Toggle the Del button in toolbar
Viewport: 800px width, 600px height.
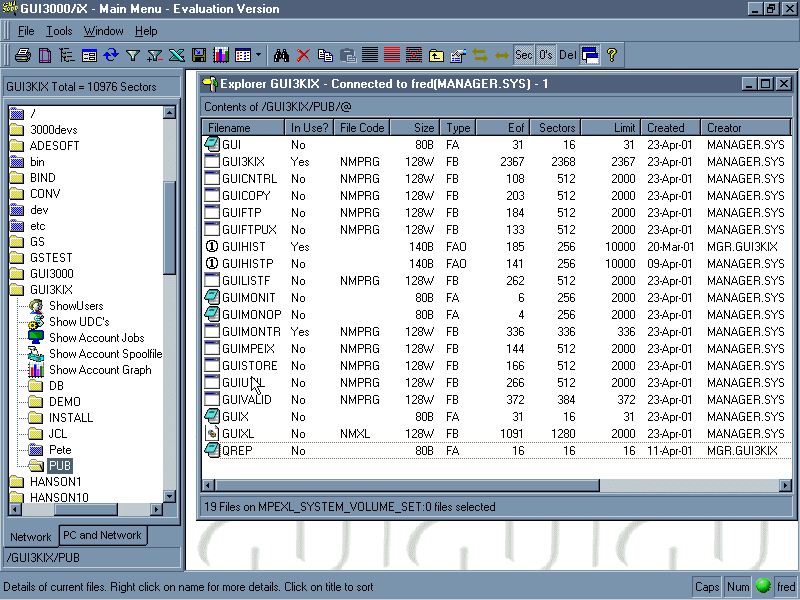(567, 55)
